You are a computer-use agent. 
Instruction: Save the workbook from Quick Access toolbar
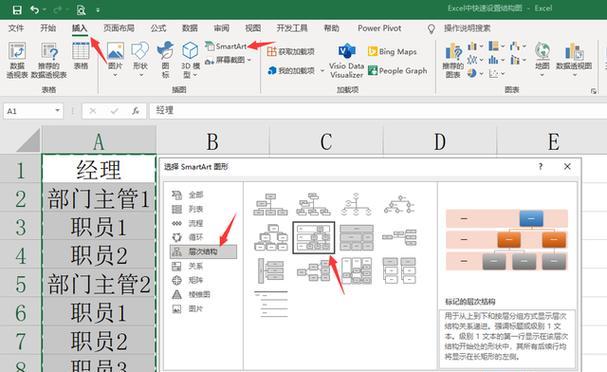(x=17, y=10)
